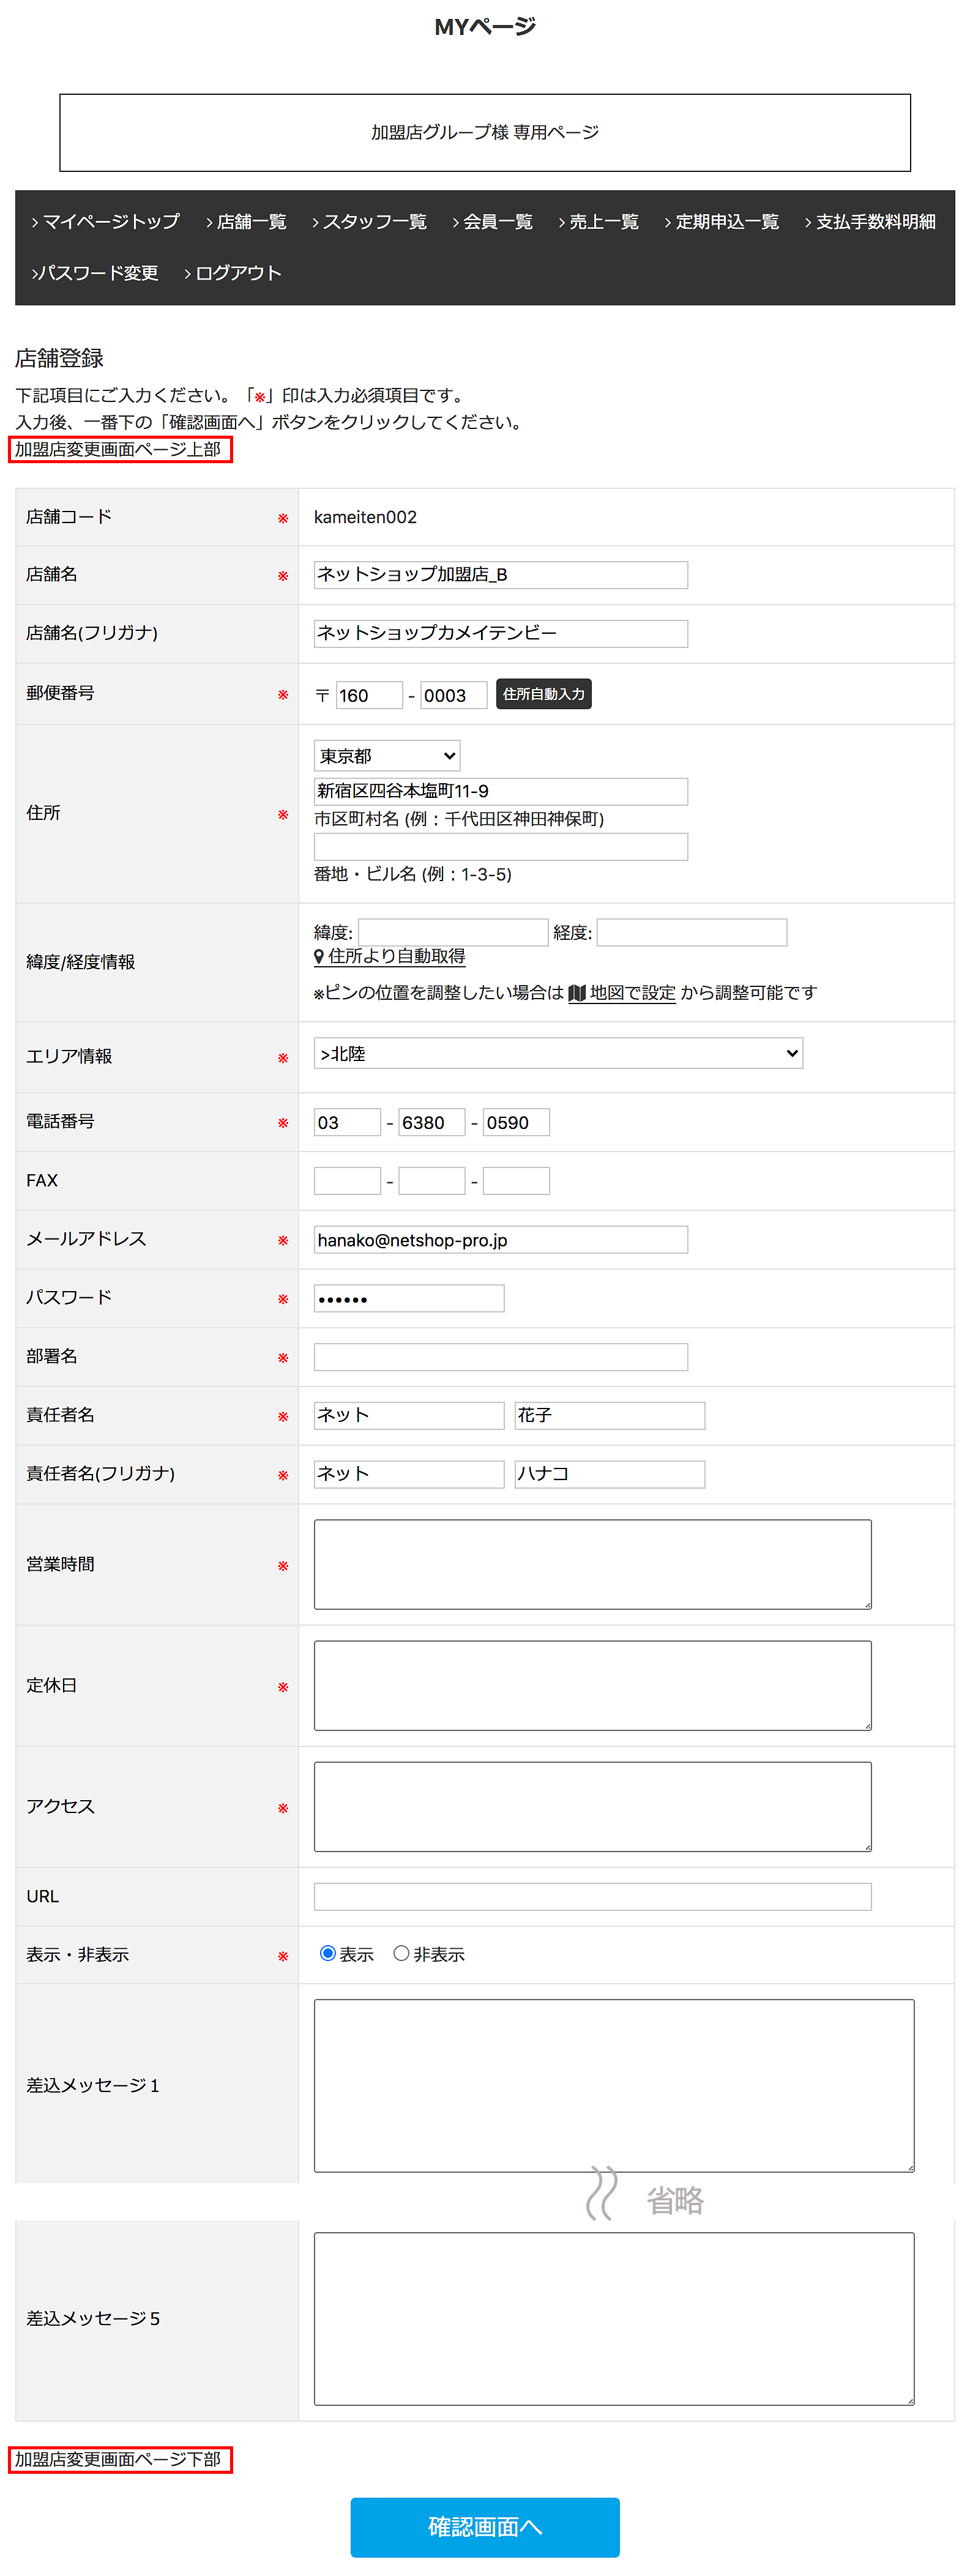This screenshot has width=970, height=2576.
Task: Open 売上一覧 from navigation bar
Action: [599, 221]
